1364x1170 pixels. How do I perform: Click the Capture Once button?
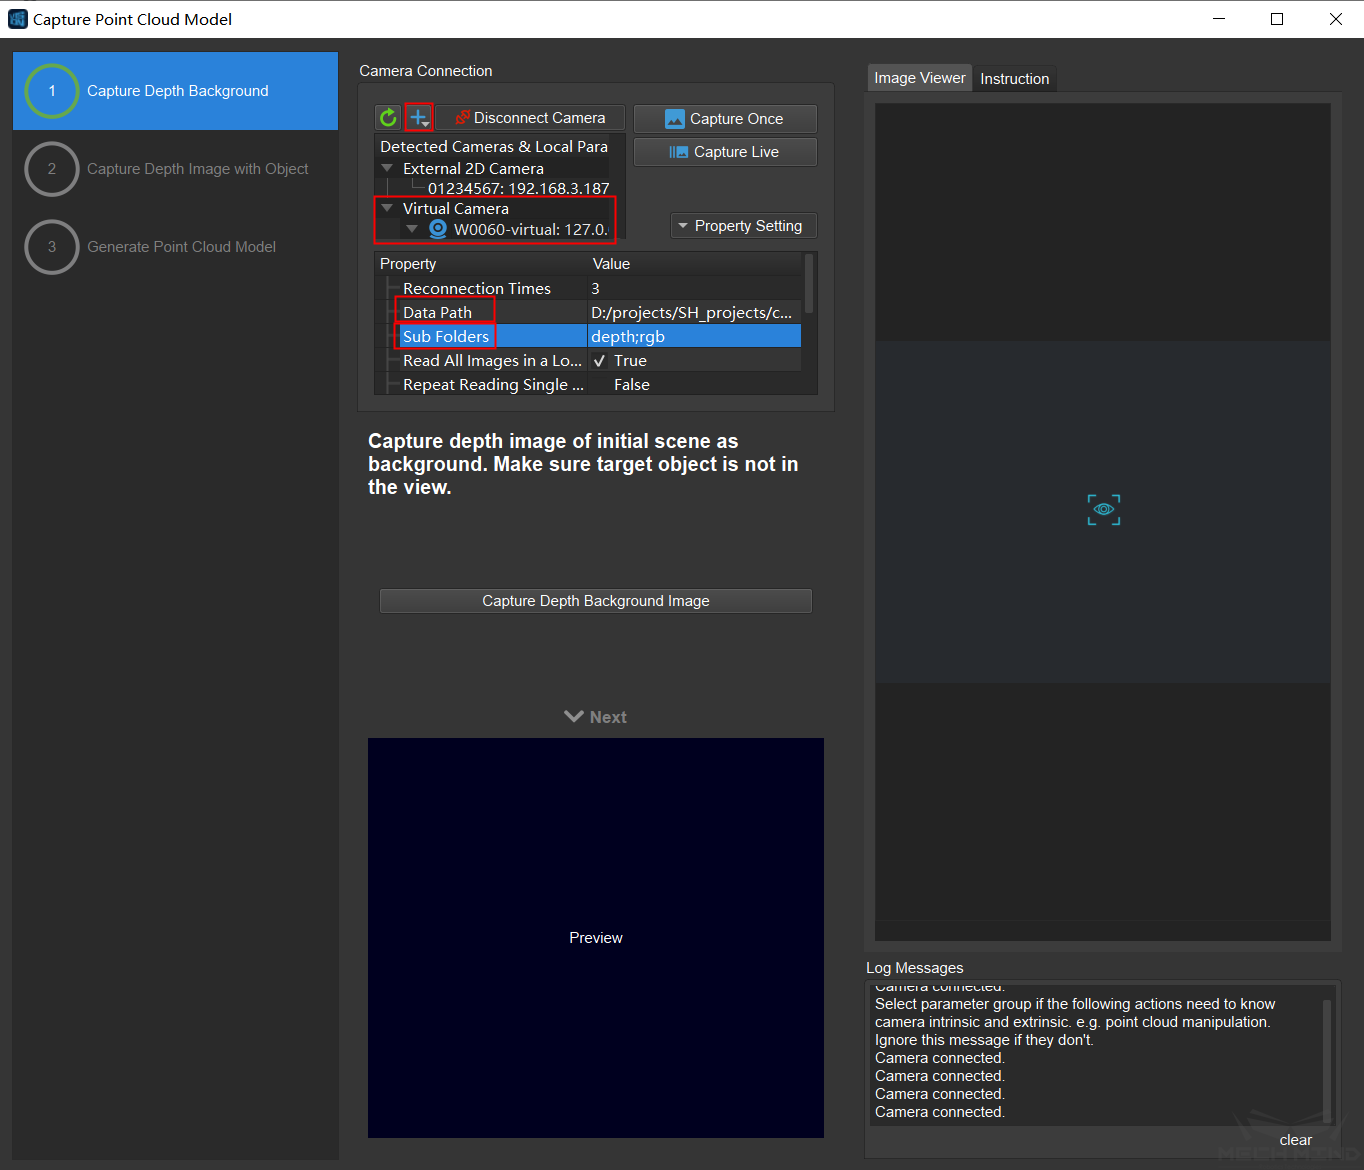(x=725, y=119)
